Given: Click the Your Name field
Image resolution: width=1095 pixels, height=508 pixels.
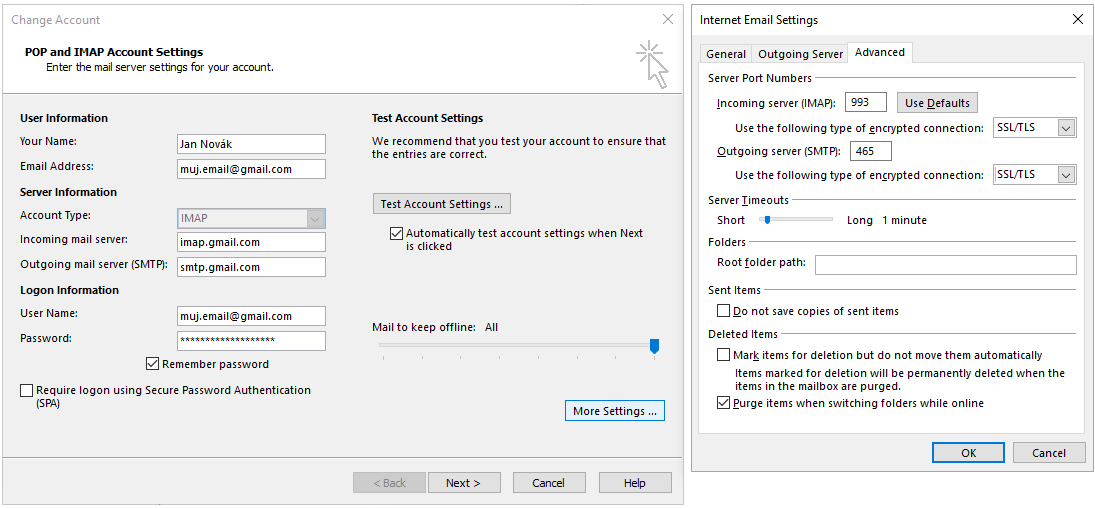Looking at the screenshot, I should click(x=251, y=144).
